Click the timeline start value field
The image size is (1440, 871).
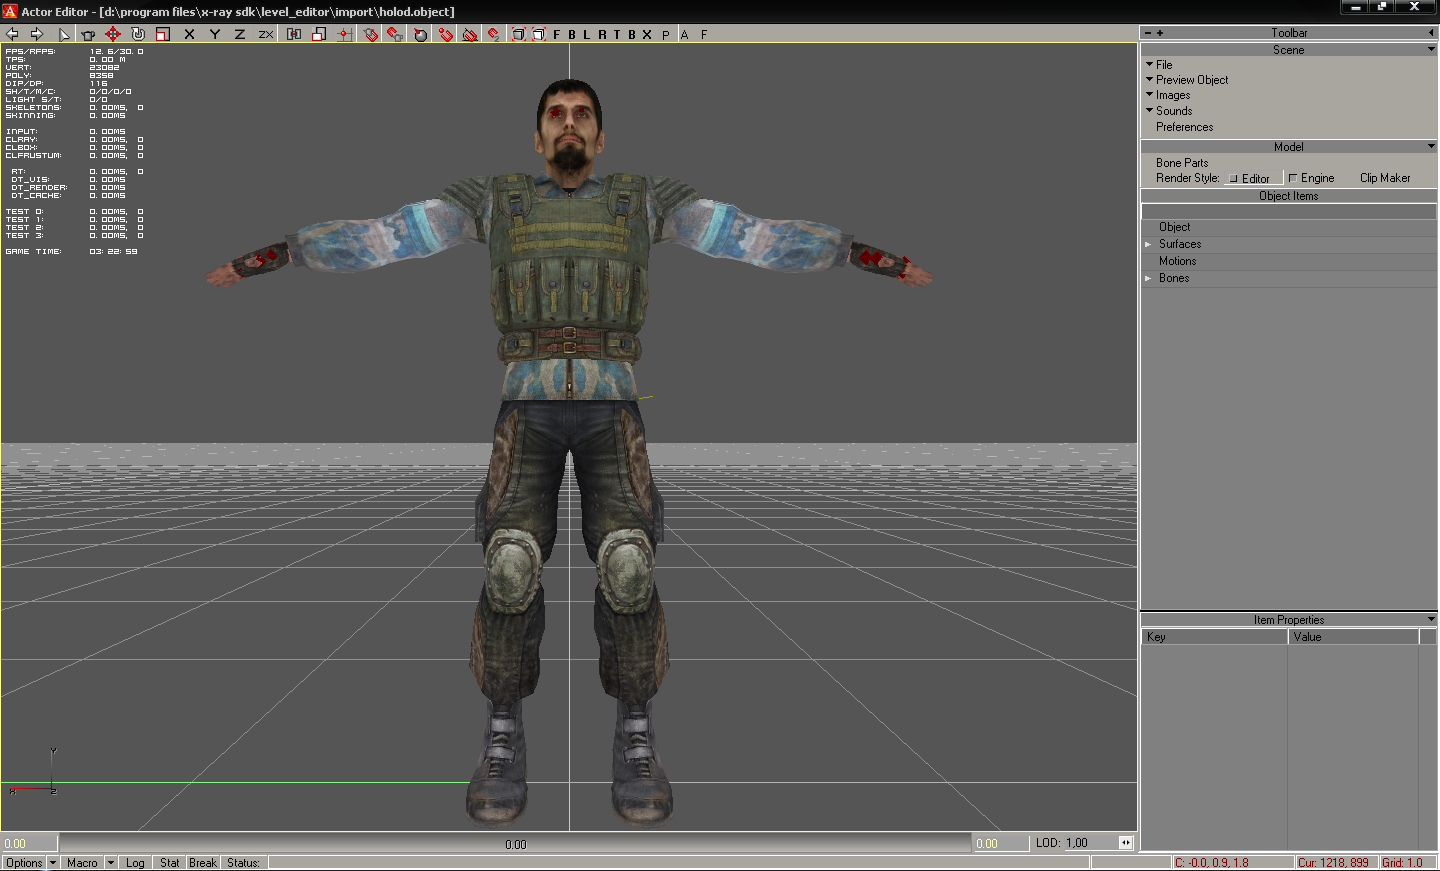[29, 844]
